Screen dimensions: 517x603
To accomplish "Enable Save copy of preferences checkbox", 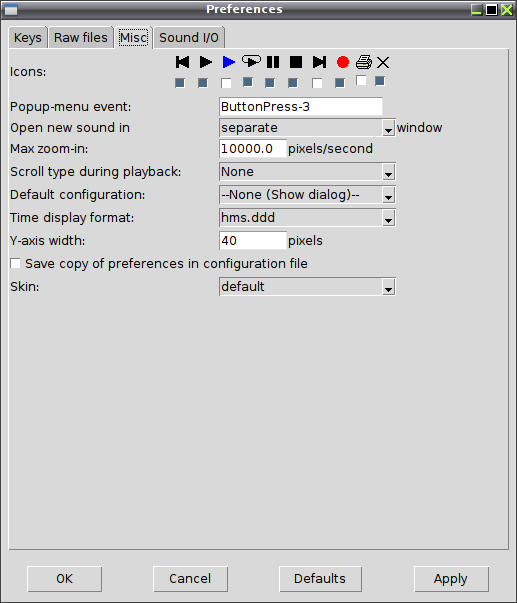I will pyautogui.click(x=15, y=263).
